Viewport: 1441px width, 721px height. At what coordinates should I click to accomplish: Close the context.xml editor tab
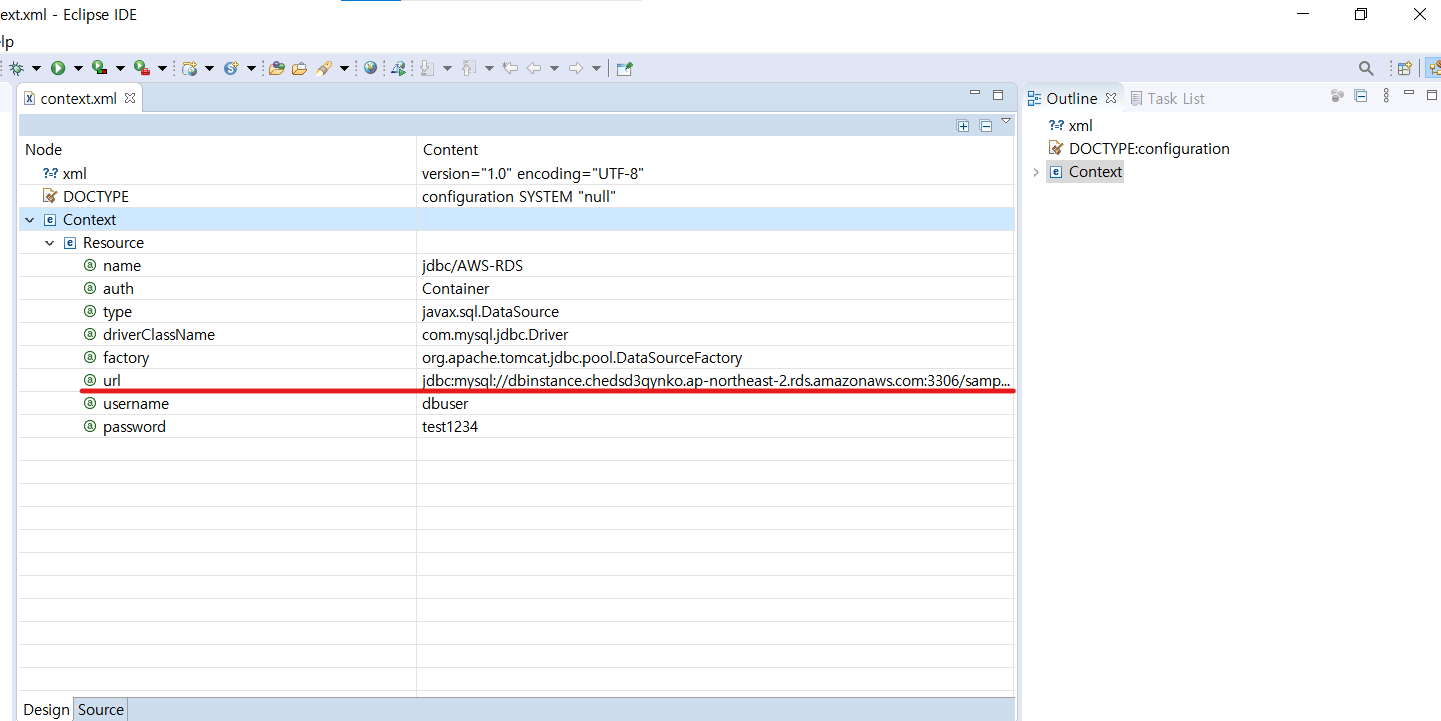[x=130, y=98]
